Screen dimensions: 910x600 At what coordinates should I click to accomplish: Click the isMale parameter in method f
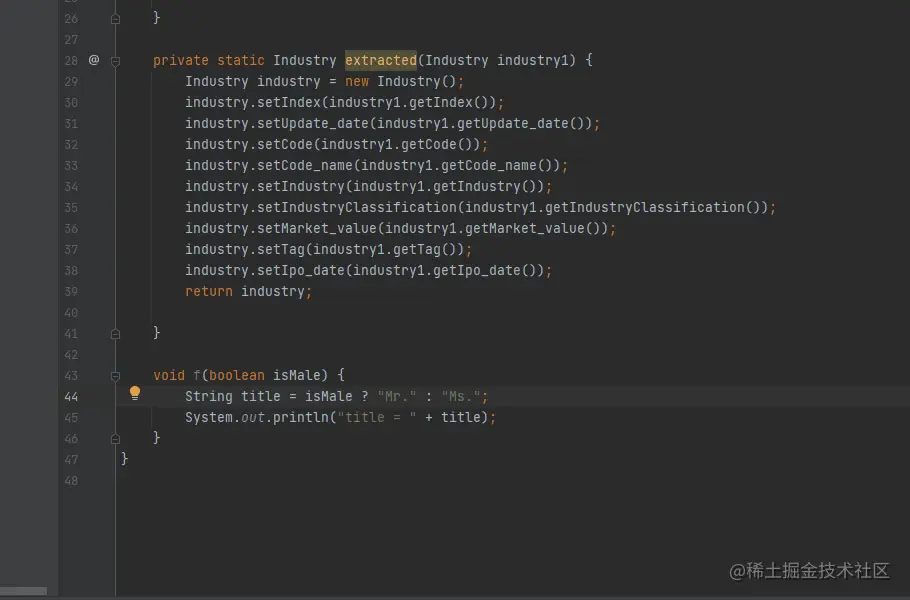pyautogui.click(x=296, y=375)
